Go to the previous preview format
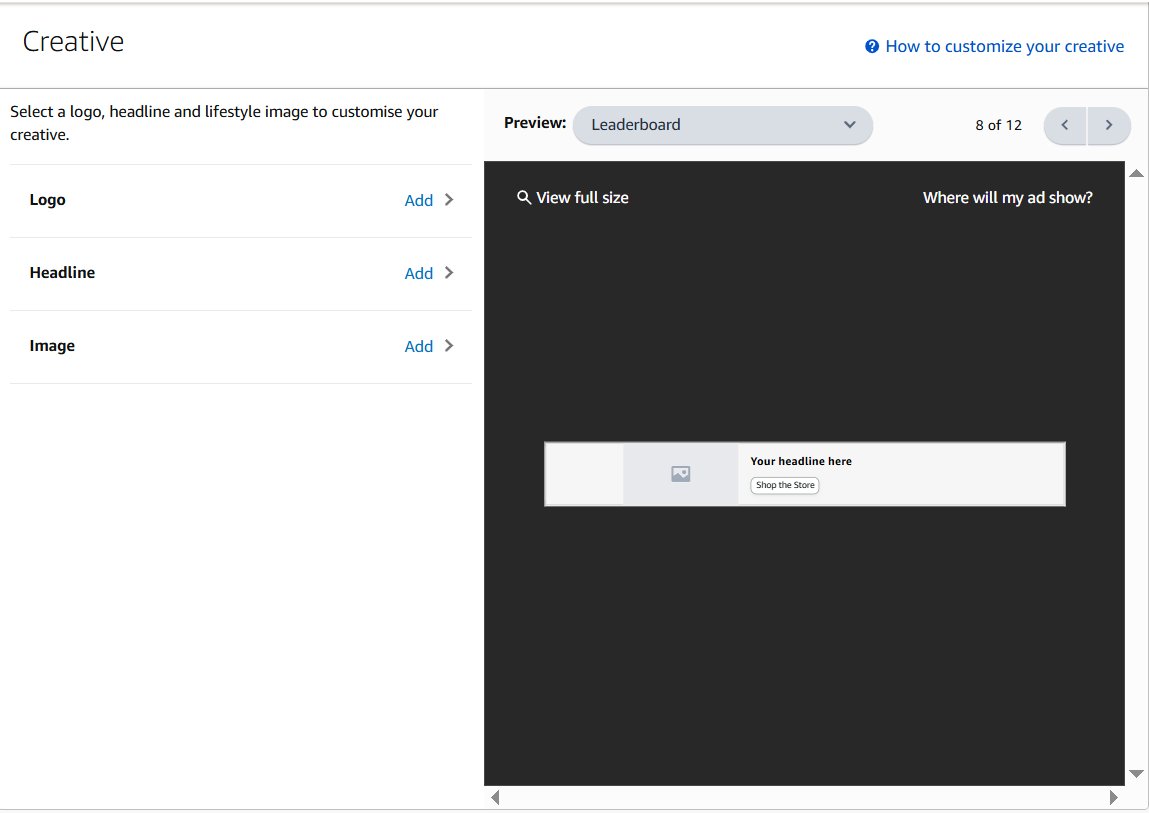The width and height of the screenshot is (1149, 813). click(1065, 125)
